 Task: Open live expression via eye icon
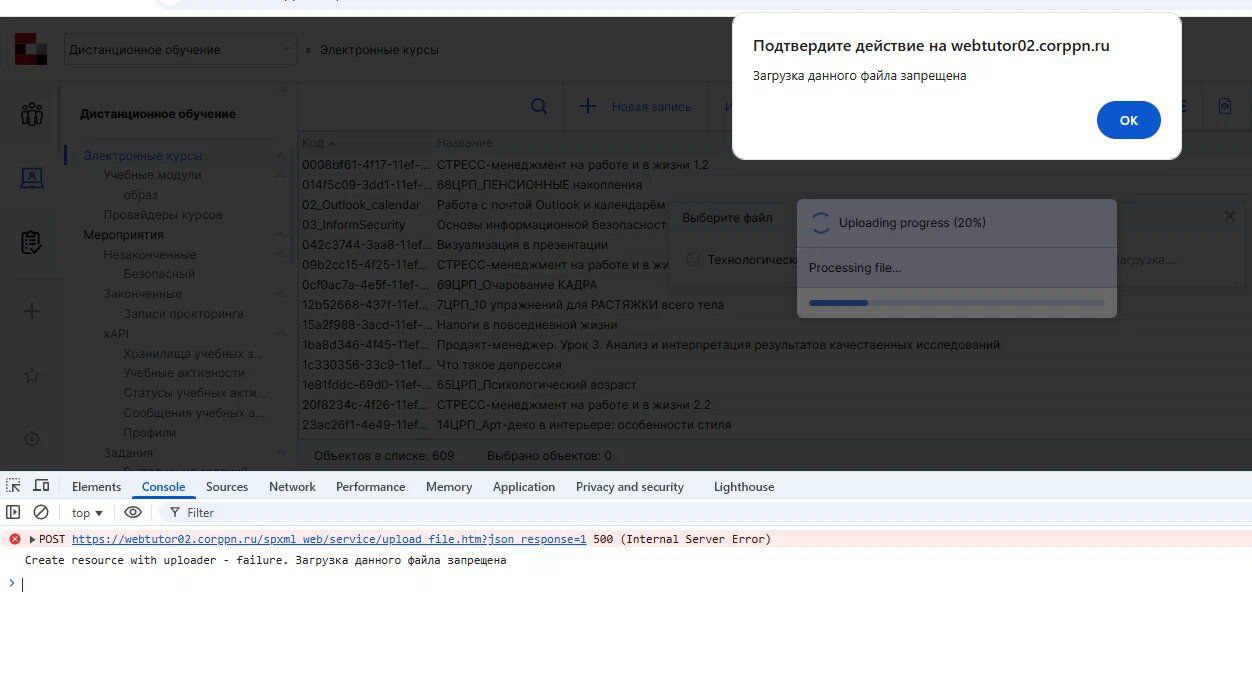(133, 512)
